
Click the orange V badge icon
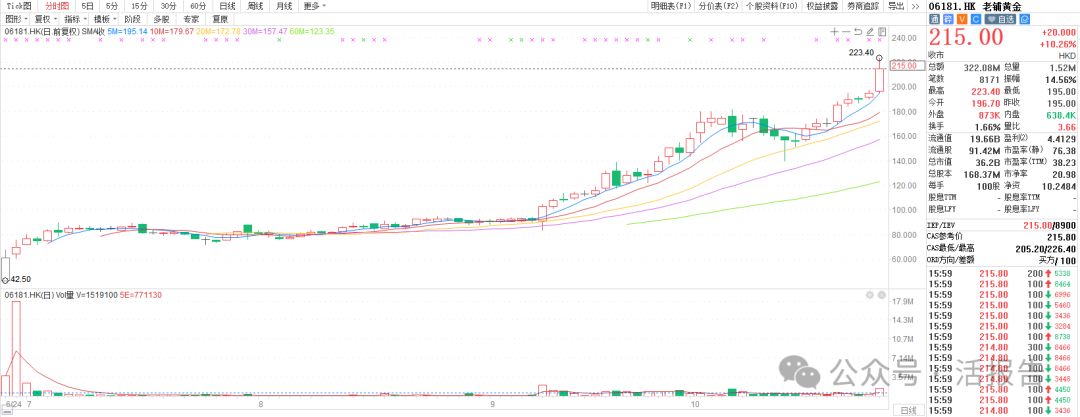click(x=960, y=19)
